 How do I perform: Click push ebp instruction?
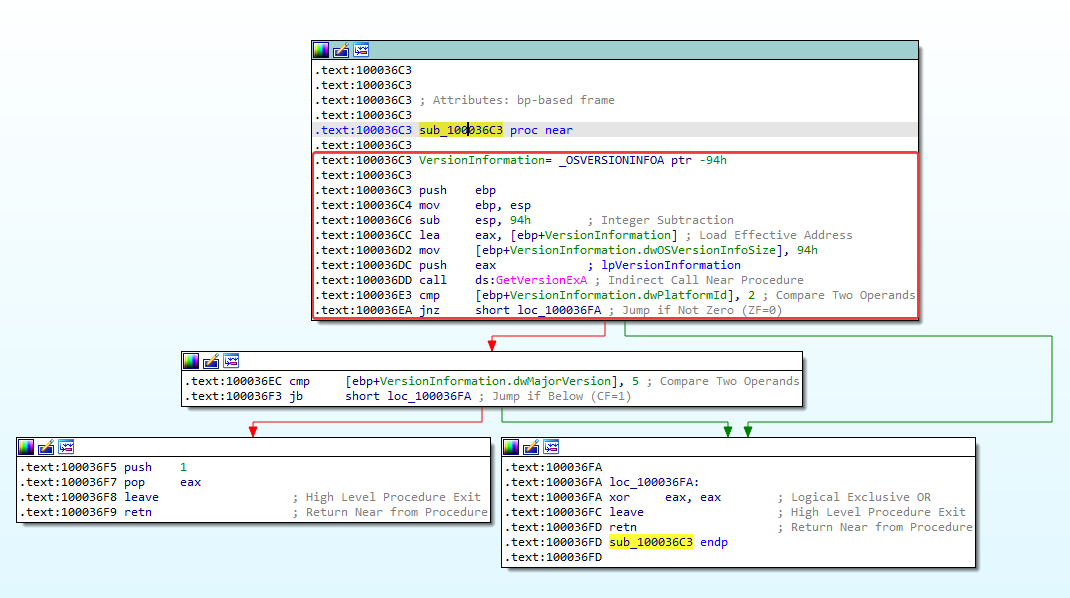click(x=457, y=190)
